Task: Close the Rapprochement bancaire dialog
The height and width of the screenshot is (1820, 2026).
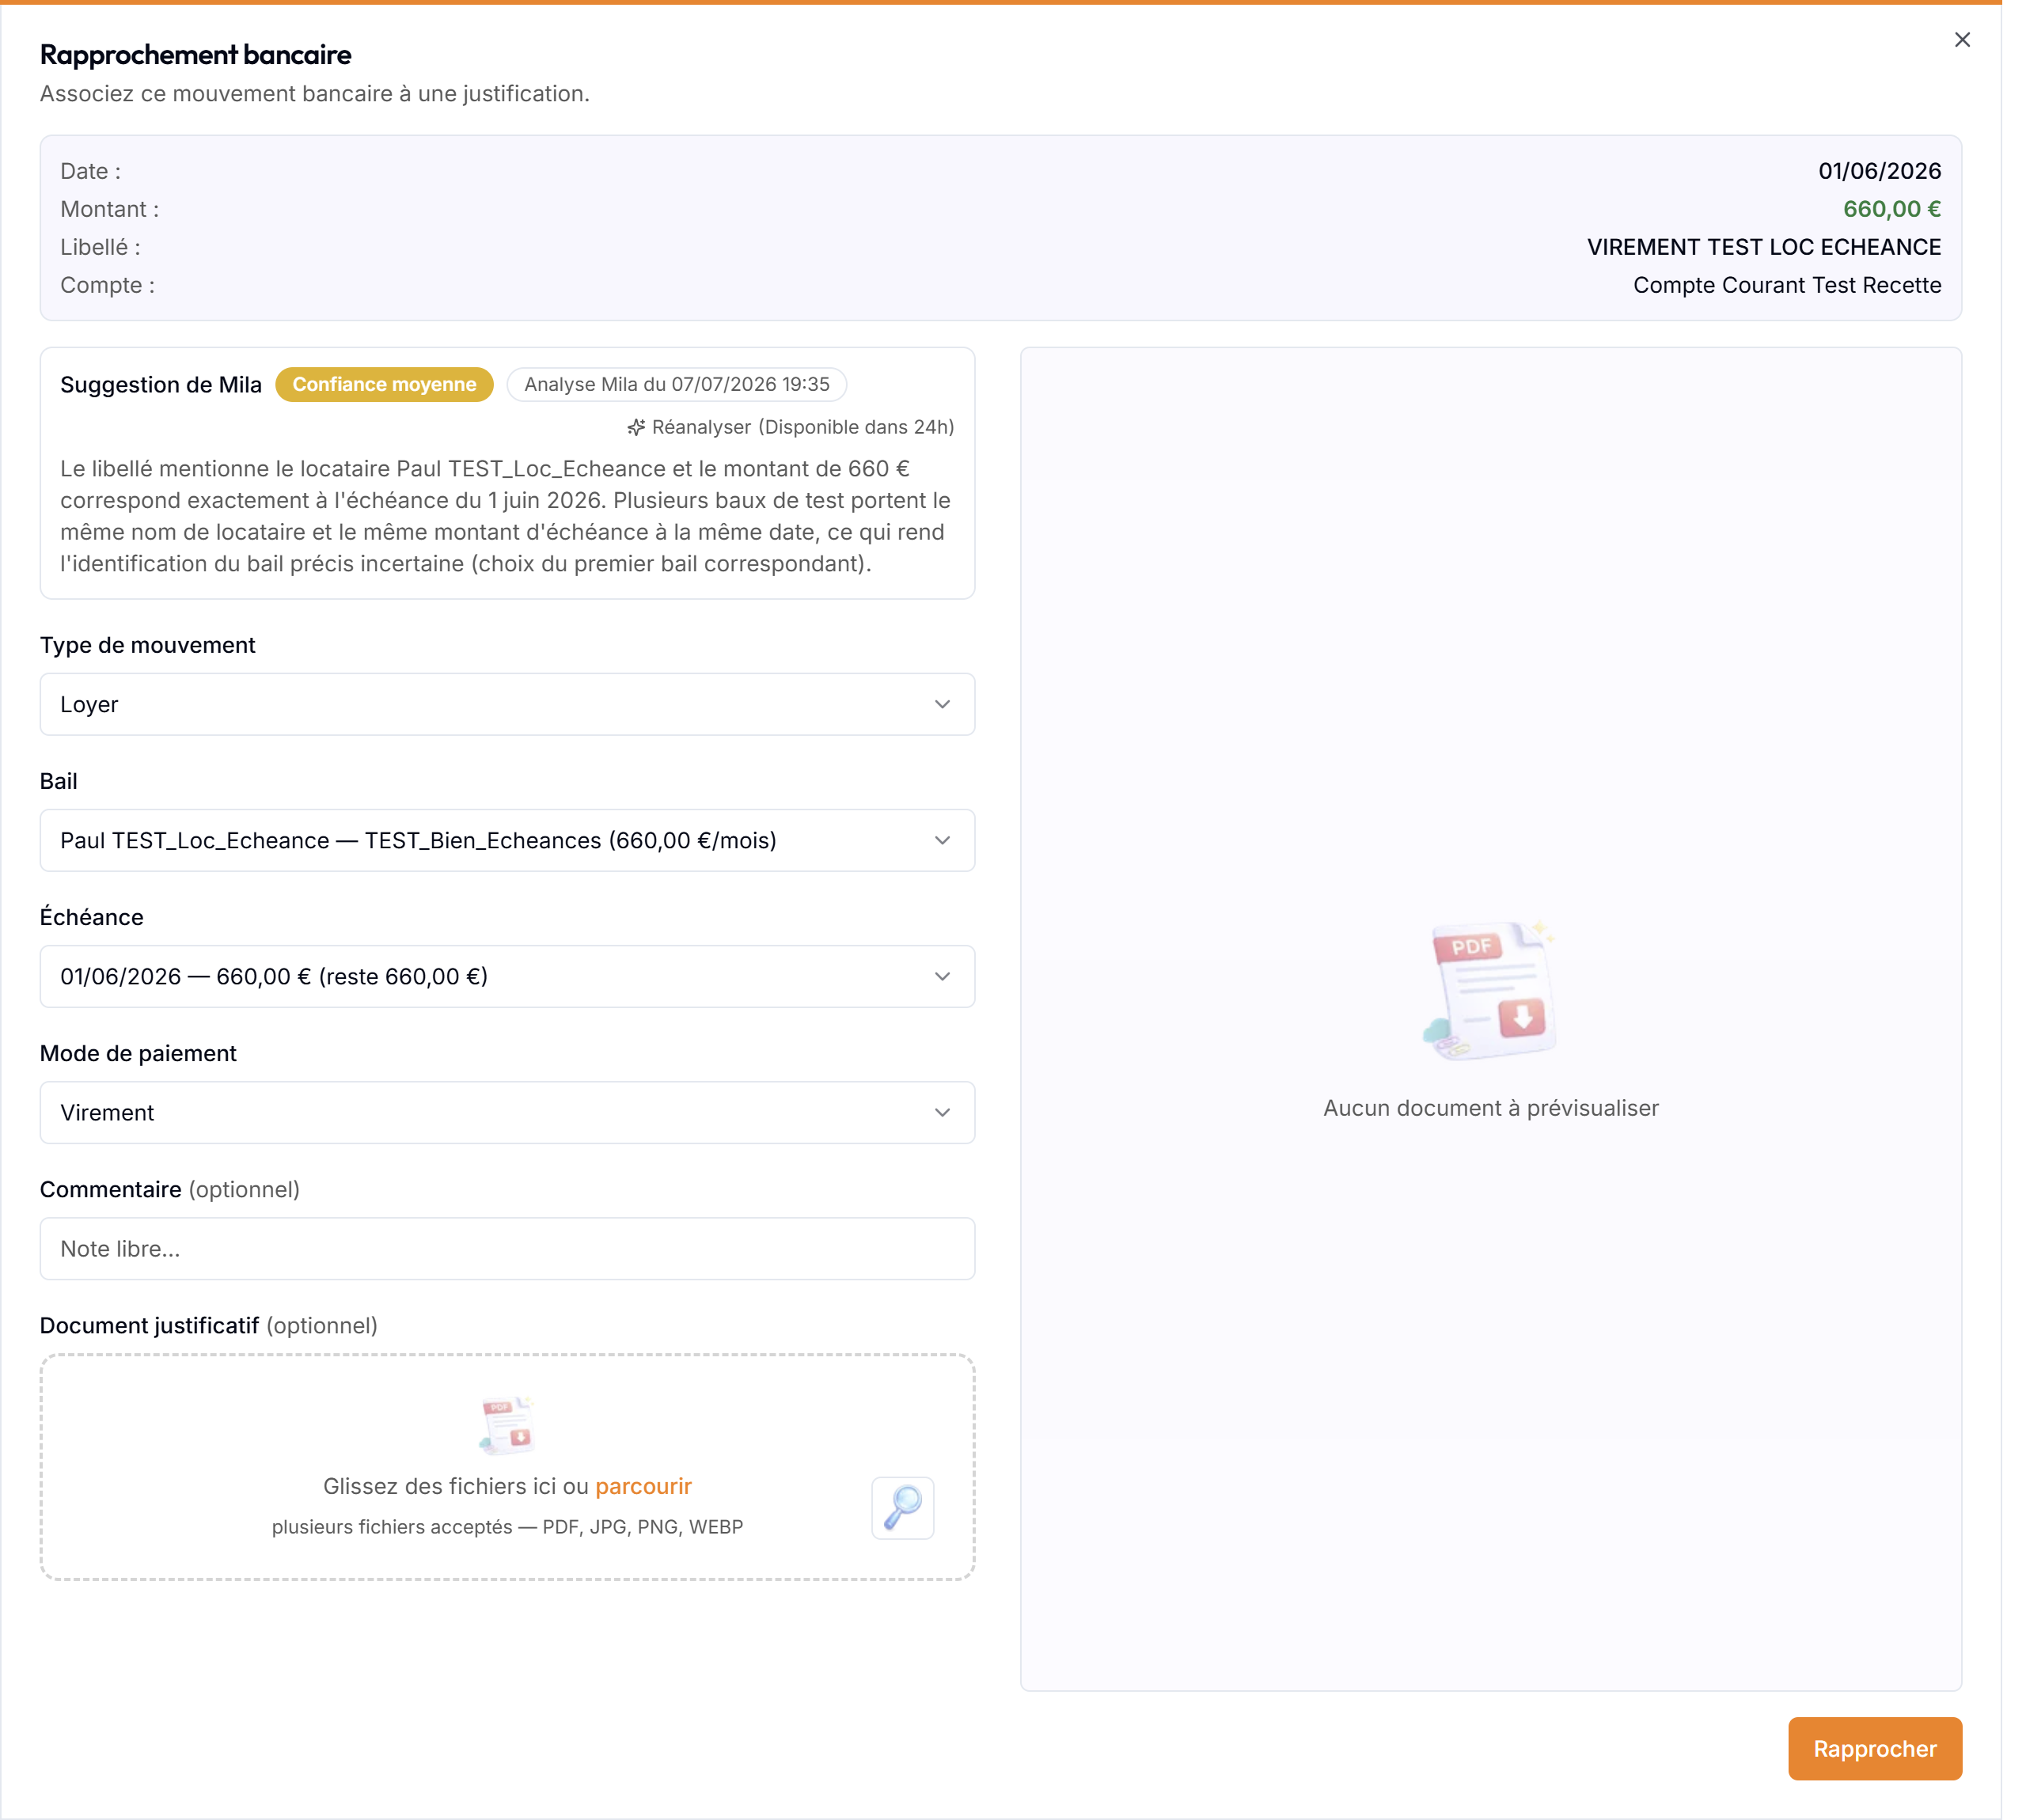Action: (1962, 39)
